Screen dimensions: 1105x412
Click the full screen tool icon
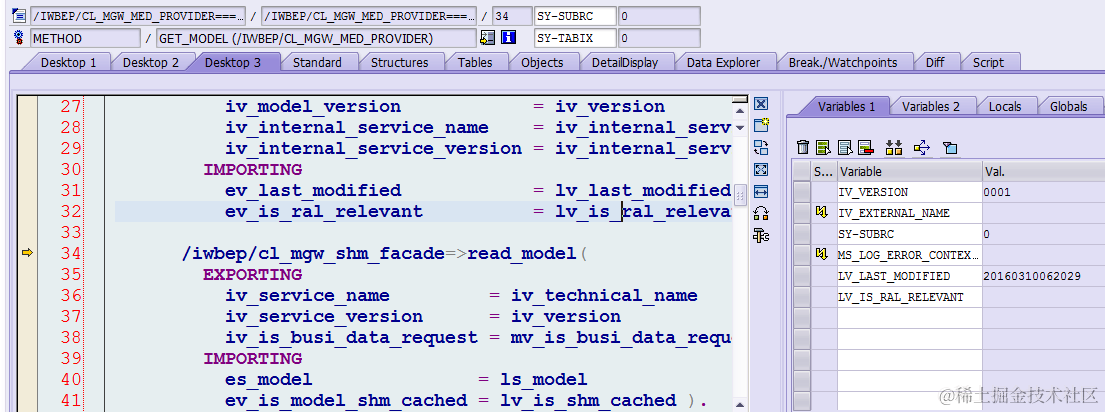point(760,170)
